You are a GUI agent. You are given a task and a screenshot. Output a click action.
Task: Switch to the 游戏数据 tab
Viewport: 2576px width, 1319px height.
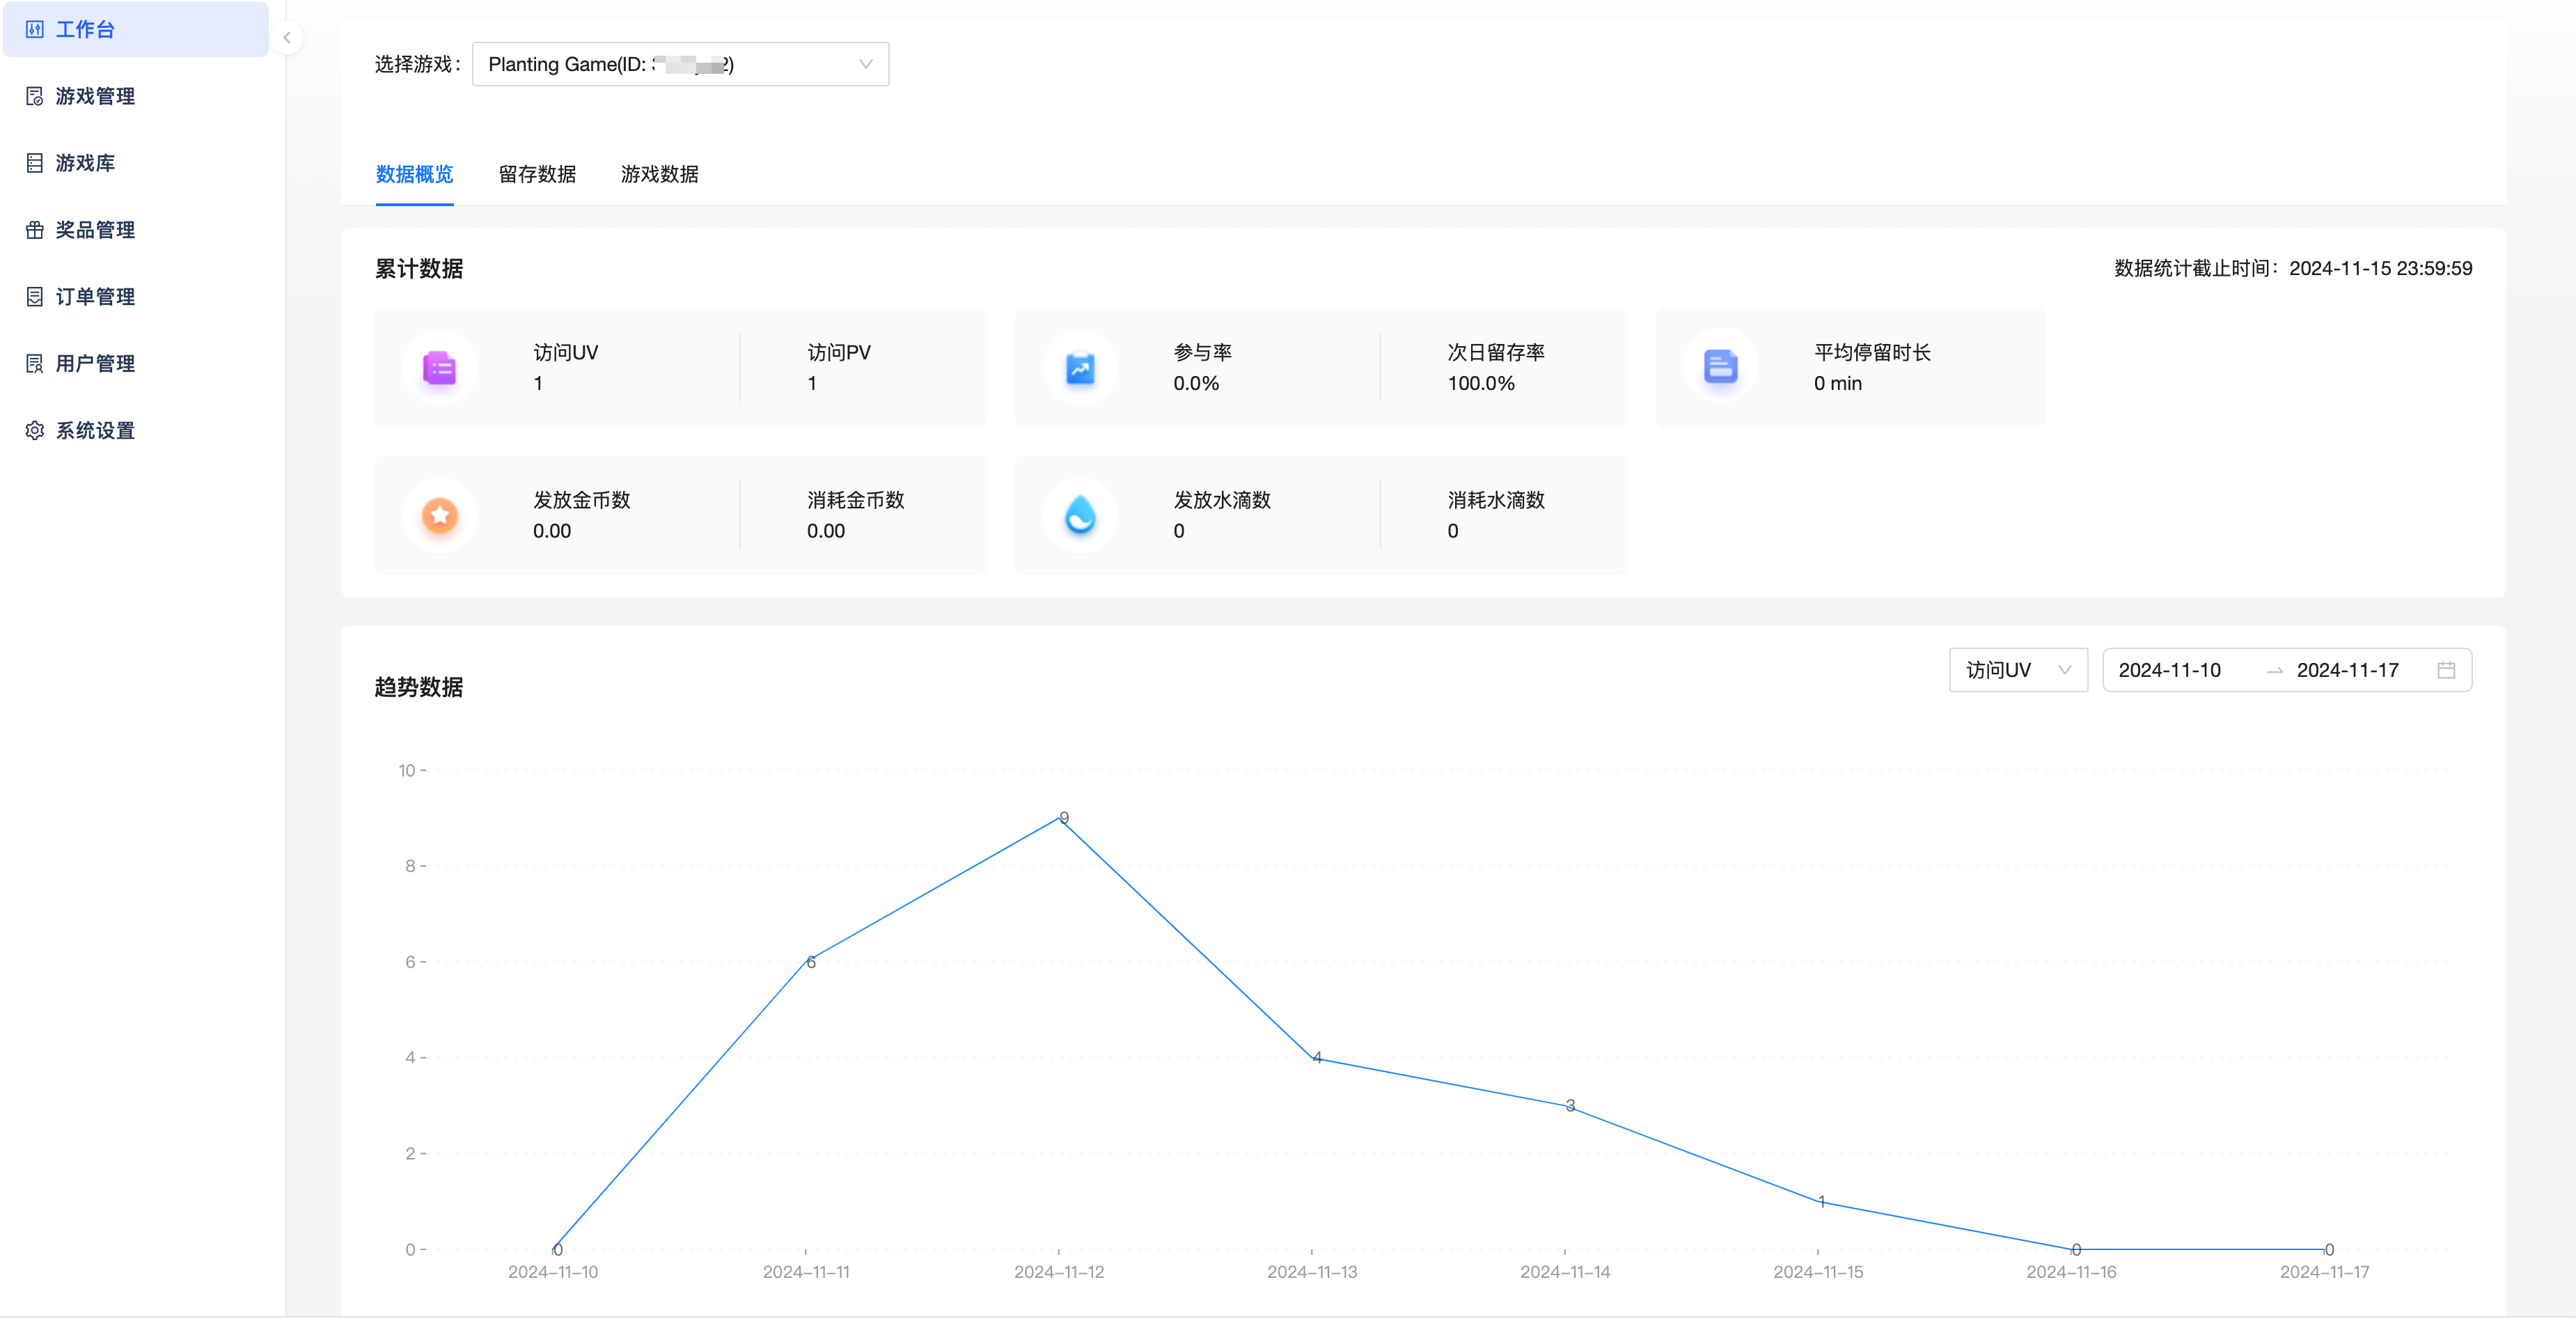659,174
